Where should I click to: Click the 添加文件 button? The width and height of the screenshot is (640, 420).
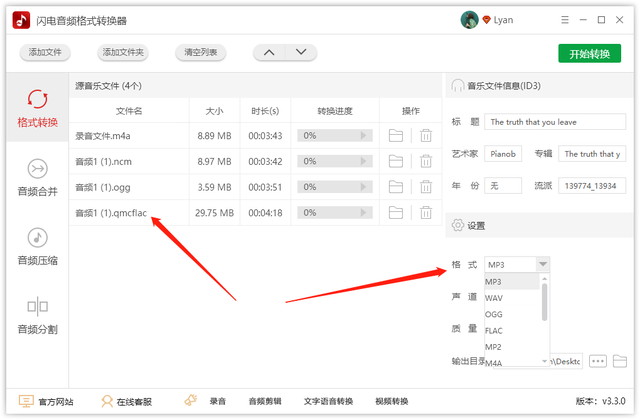[45, 52]
